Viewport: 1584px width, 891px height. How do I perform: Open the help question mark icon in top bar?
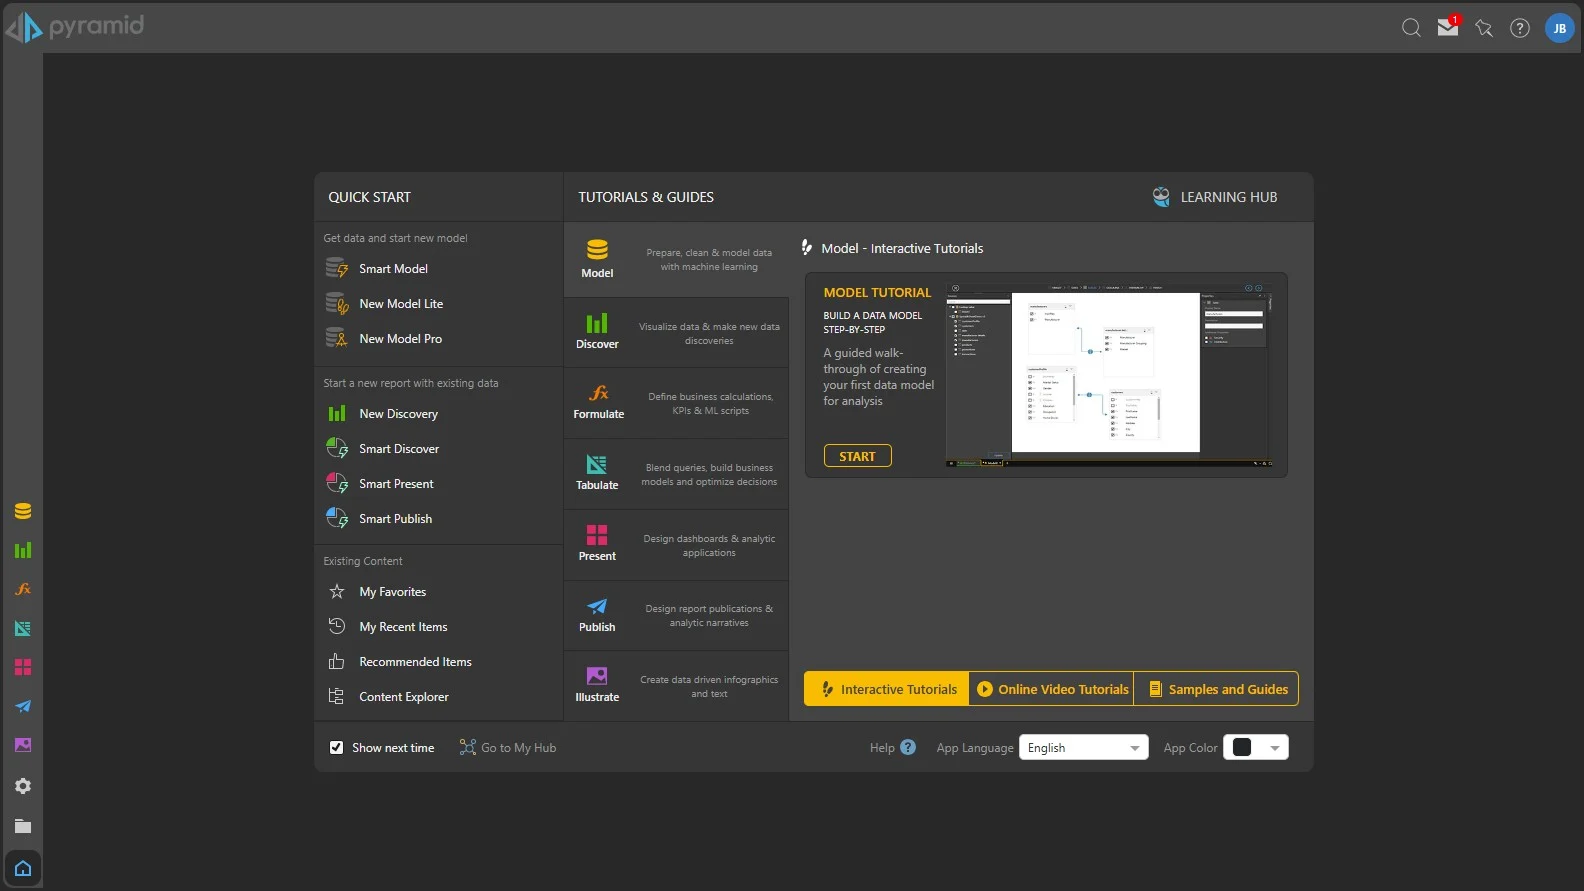(1520, 28)
